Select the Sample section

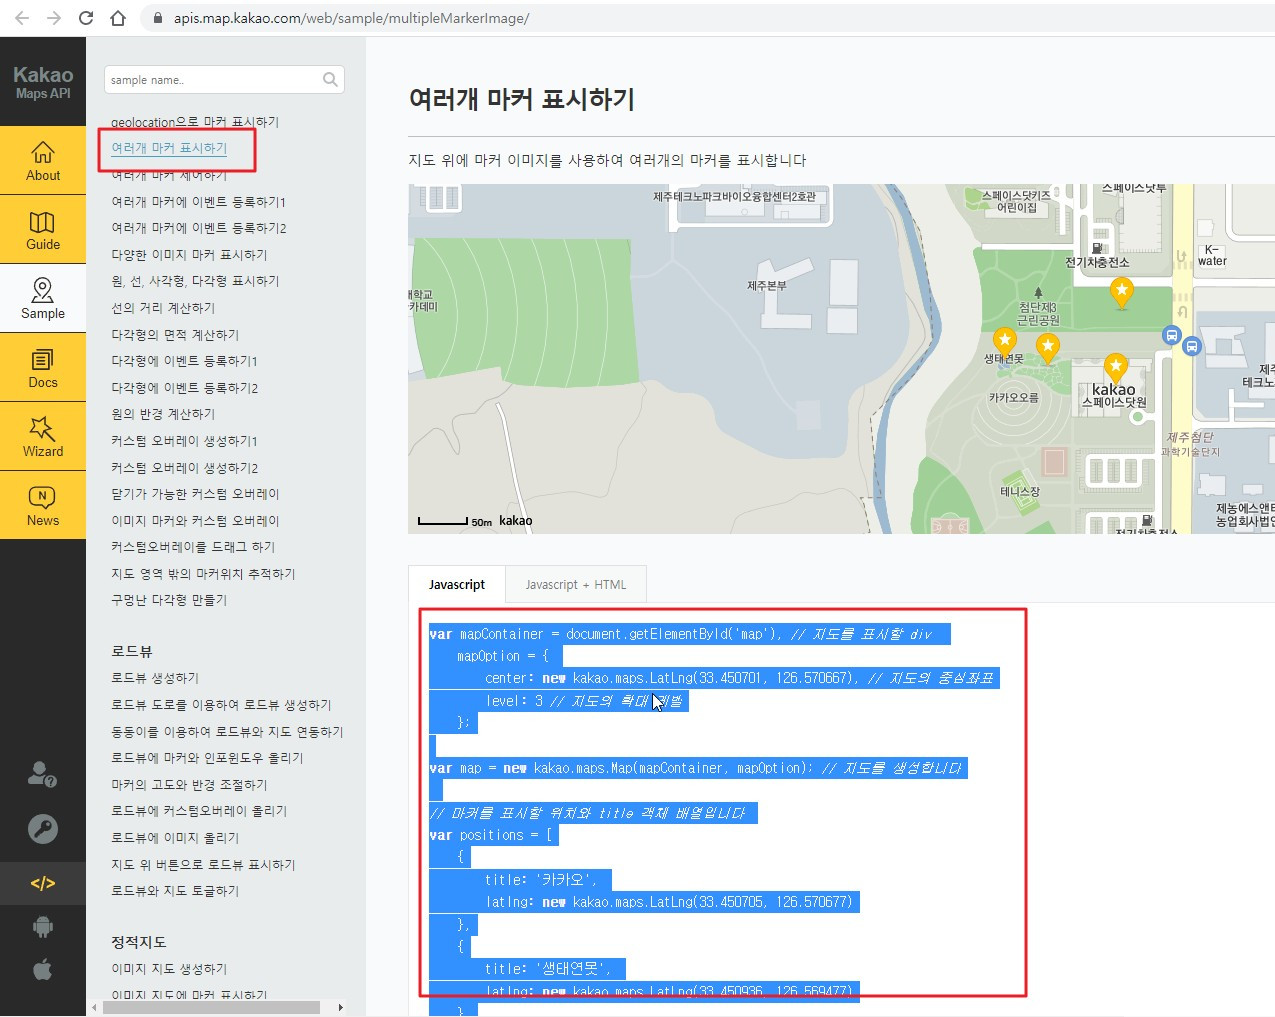43,298
